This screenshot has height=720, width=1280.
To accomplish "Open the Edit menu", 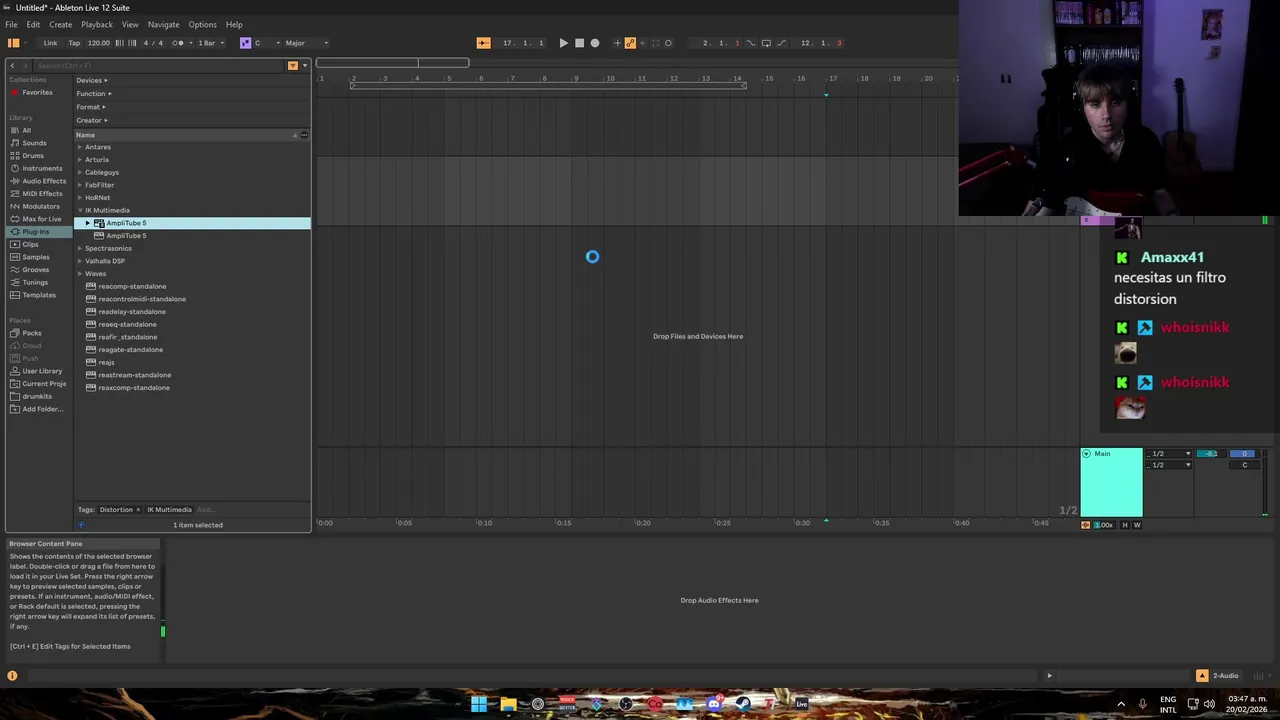I will (x=33, y=24).
